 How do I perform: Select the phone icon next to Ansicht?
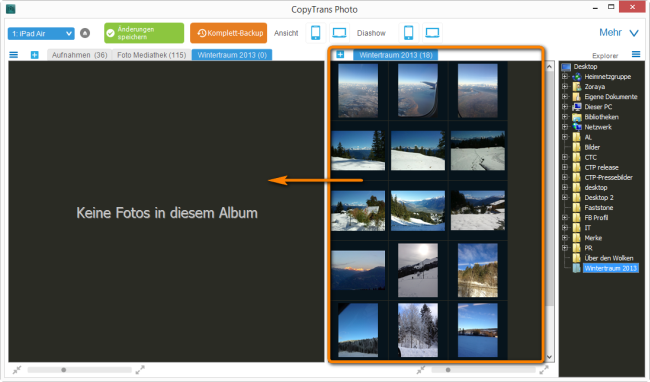[315, 33]
